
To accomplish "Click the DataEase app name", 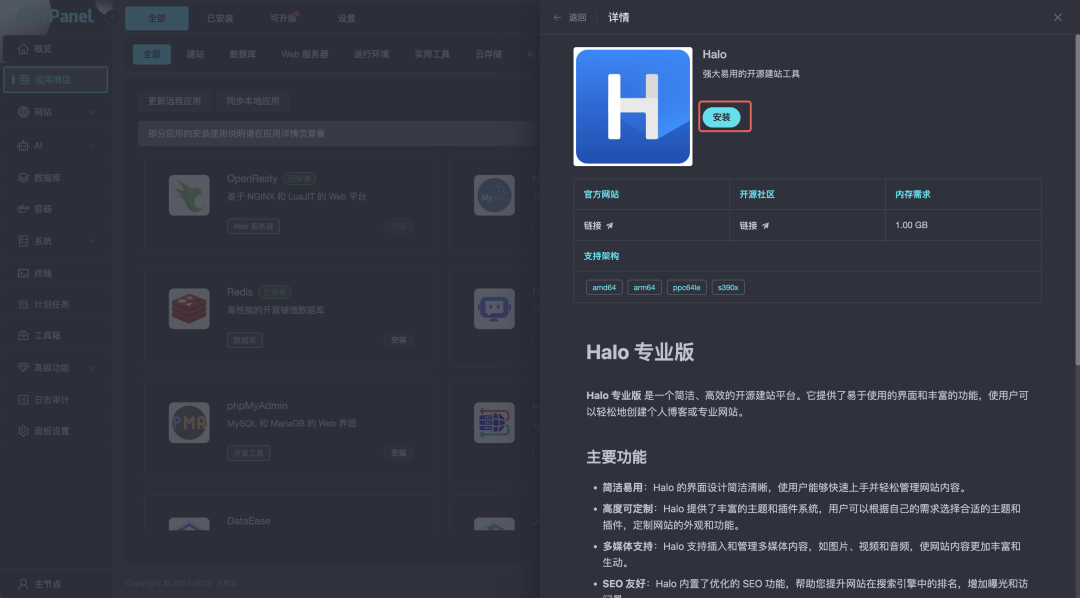I will coord(249,521).
